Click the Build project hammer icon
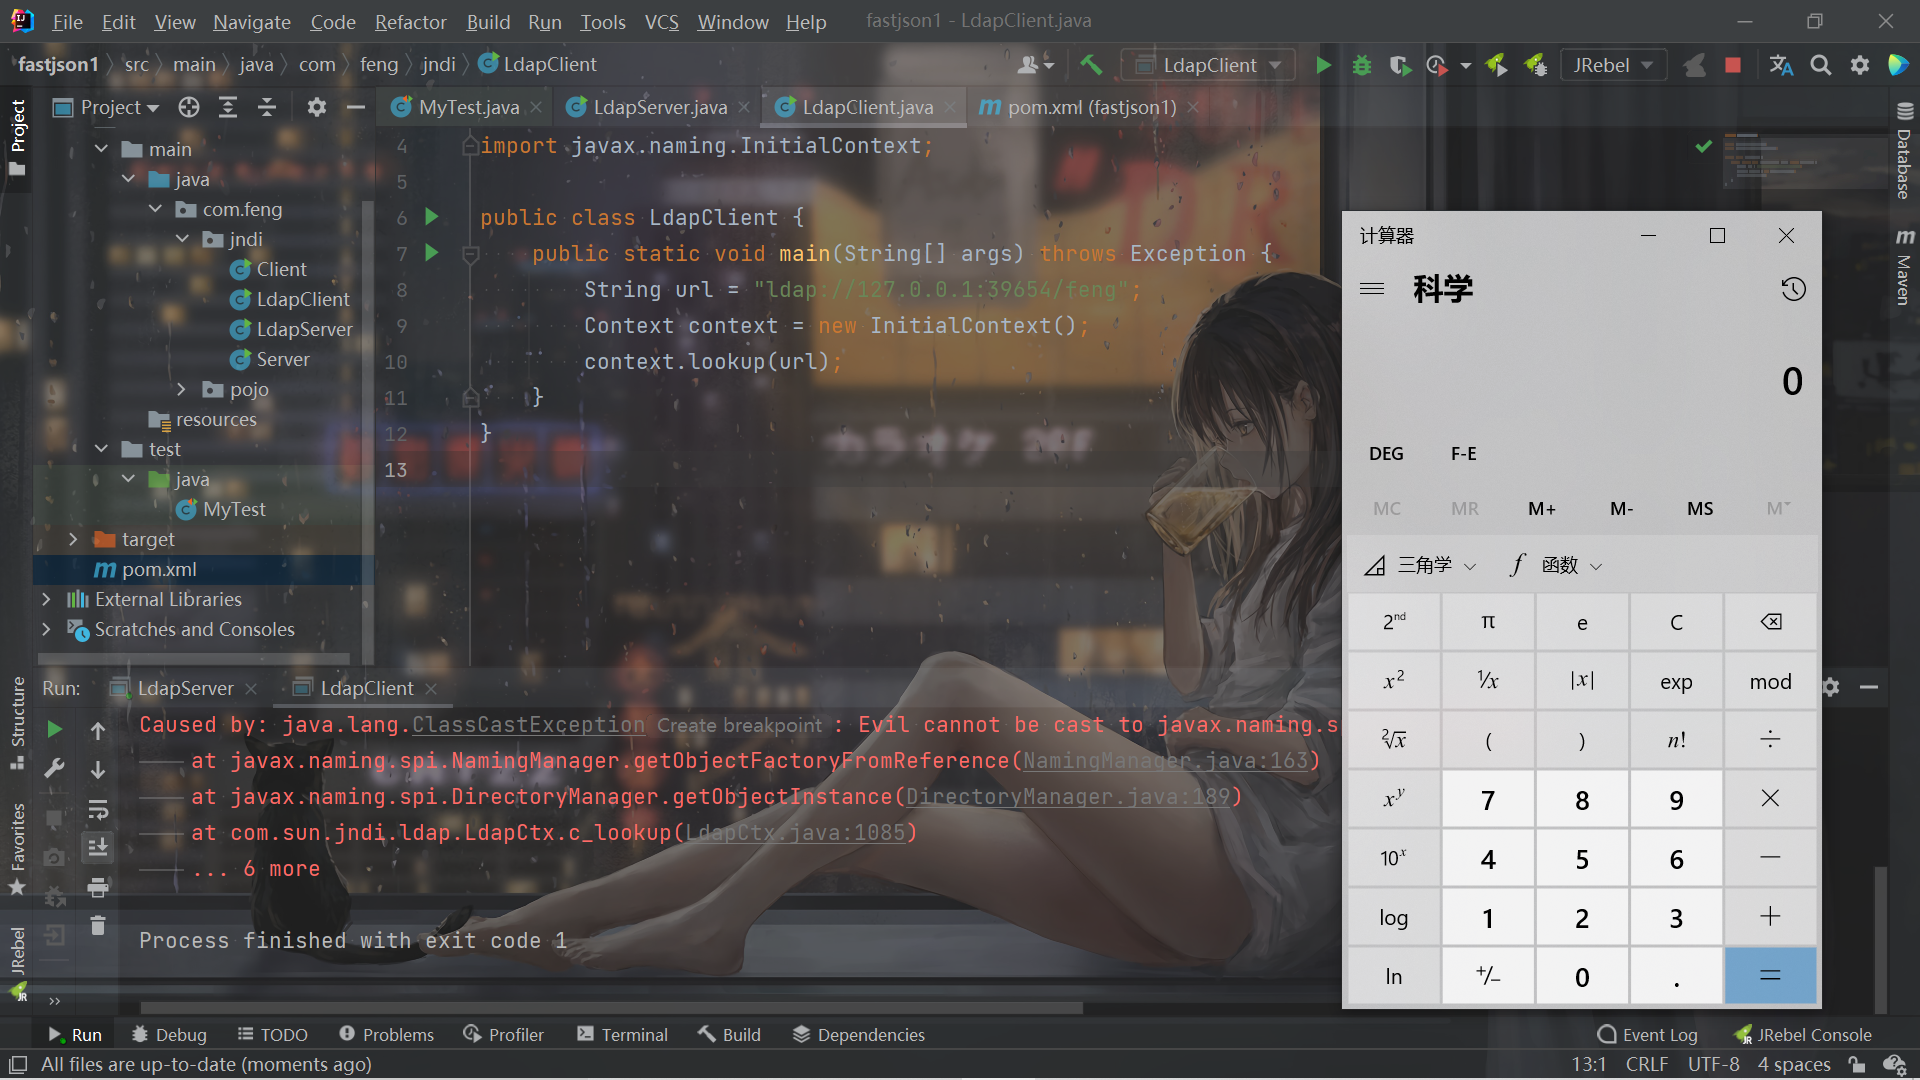 (x=1091, y=65)
